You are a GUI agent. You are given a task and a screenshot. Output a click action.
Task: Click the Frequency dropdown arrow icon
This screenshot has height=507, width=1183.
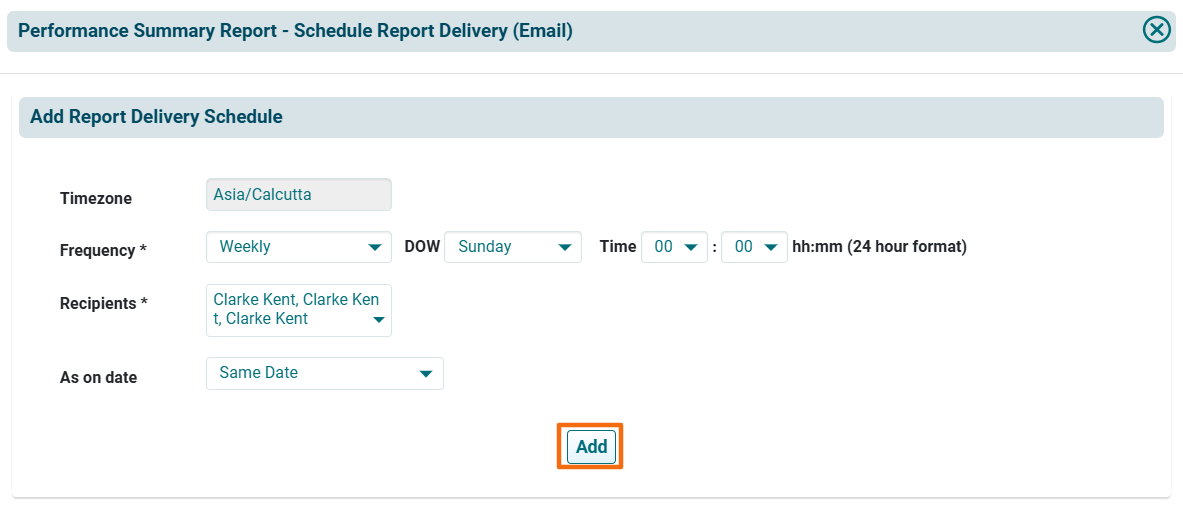(375, 247)
